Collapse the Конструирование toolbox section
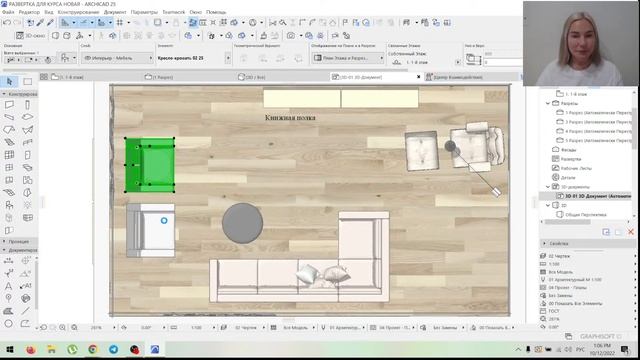This screenshot has width=640, height=360. click(4, 94)
